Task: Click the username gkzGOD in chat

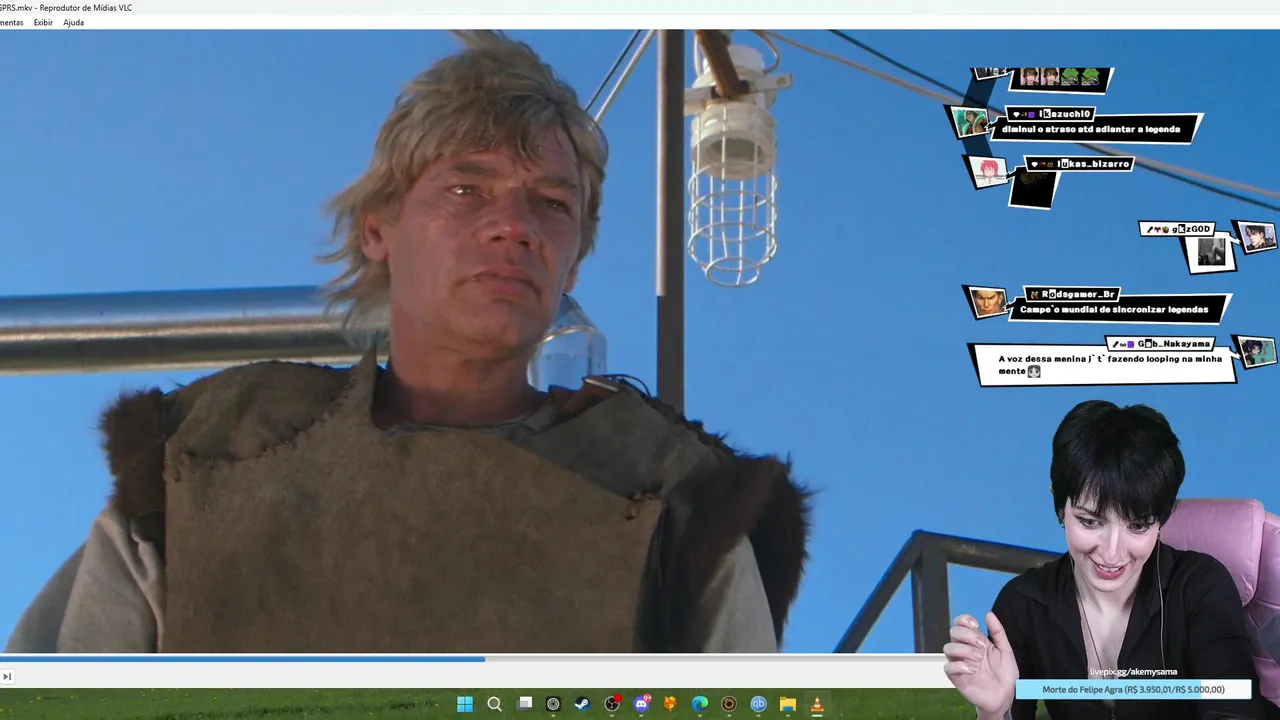Action: [1193, 229]
